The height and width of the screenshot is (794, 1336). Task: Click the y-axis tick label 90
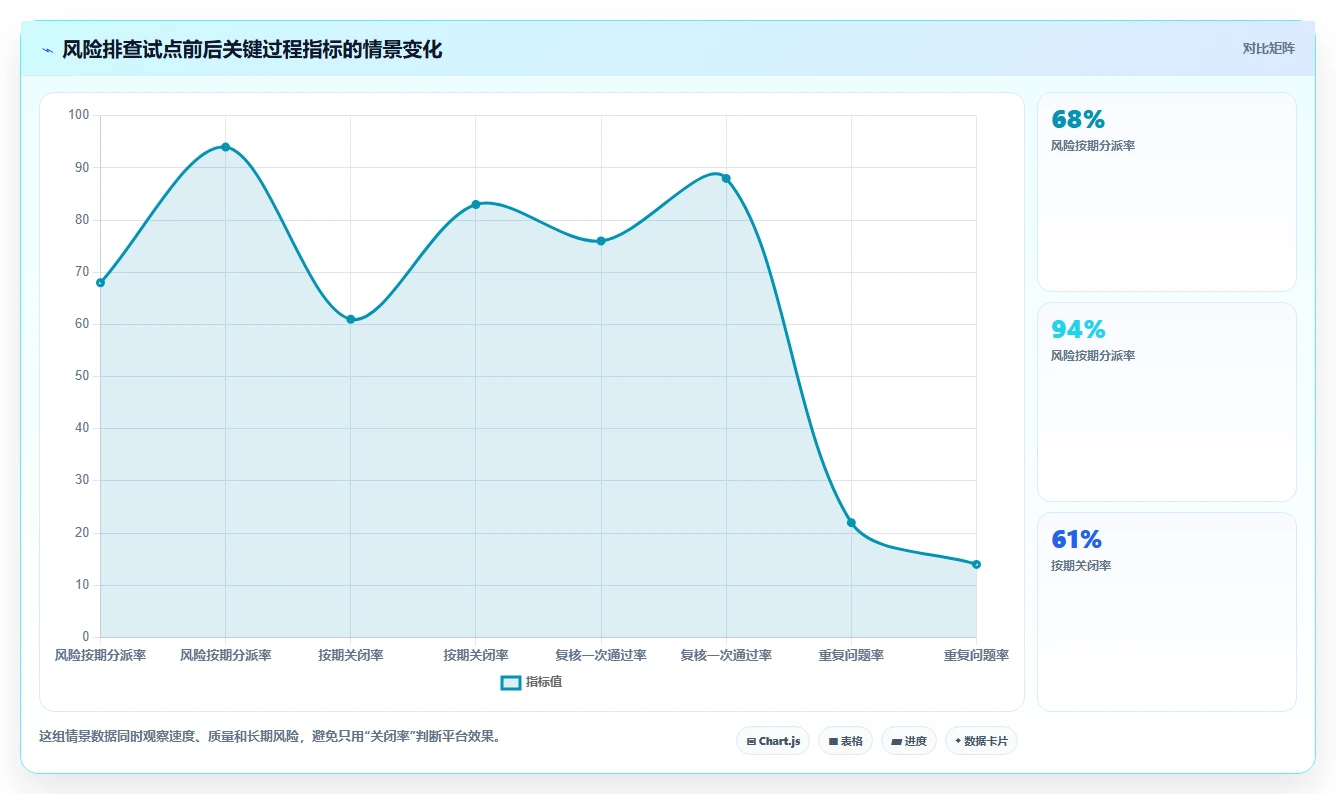[x=82, y=167]
